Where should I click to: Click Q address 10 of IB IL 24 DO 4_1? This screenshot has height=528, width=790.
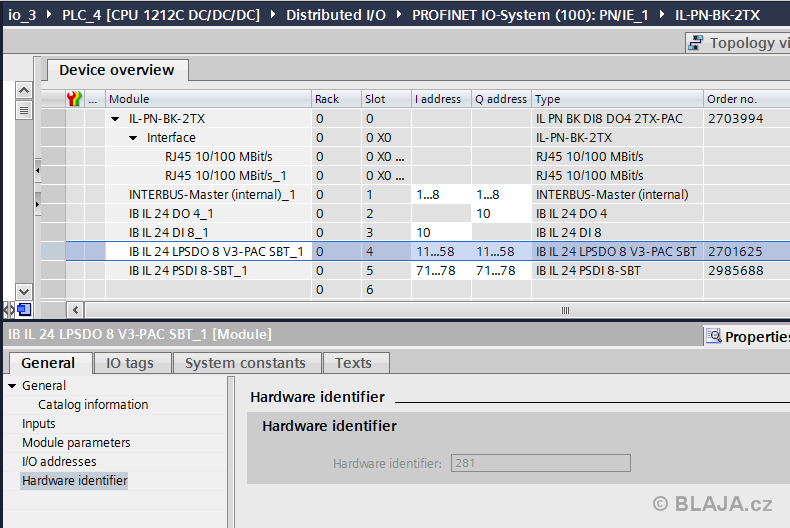pos(501,214)
